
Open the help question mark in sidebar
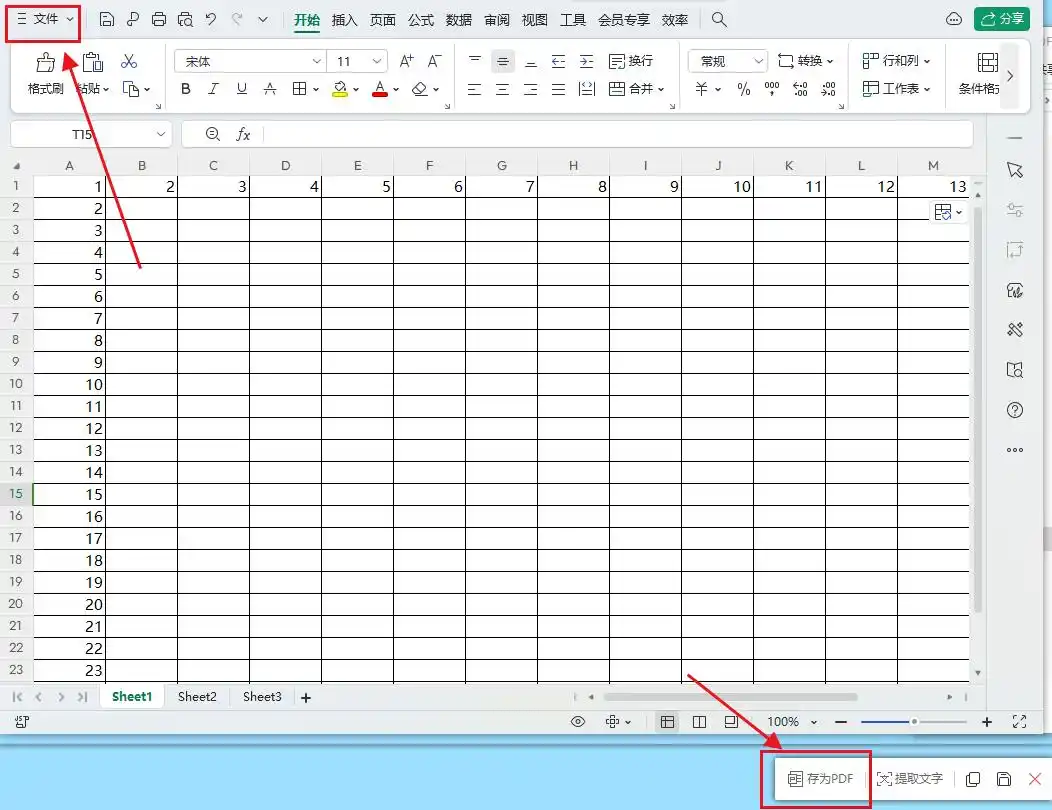coord(1015,410)
